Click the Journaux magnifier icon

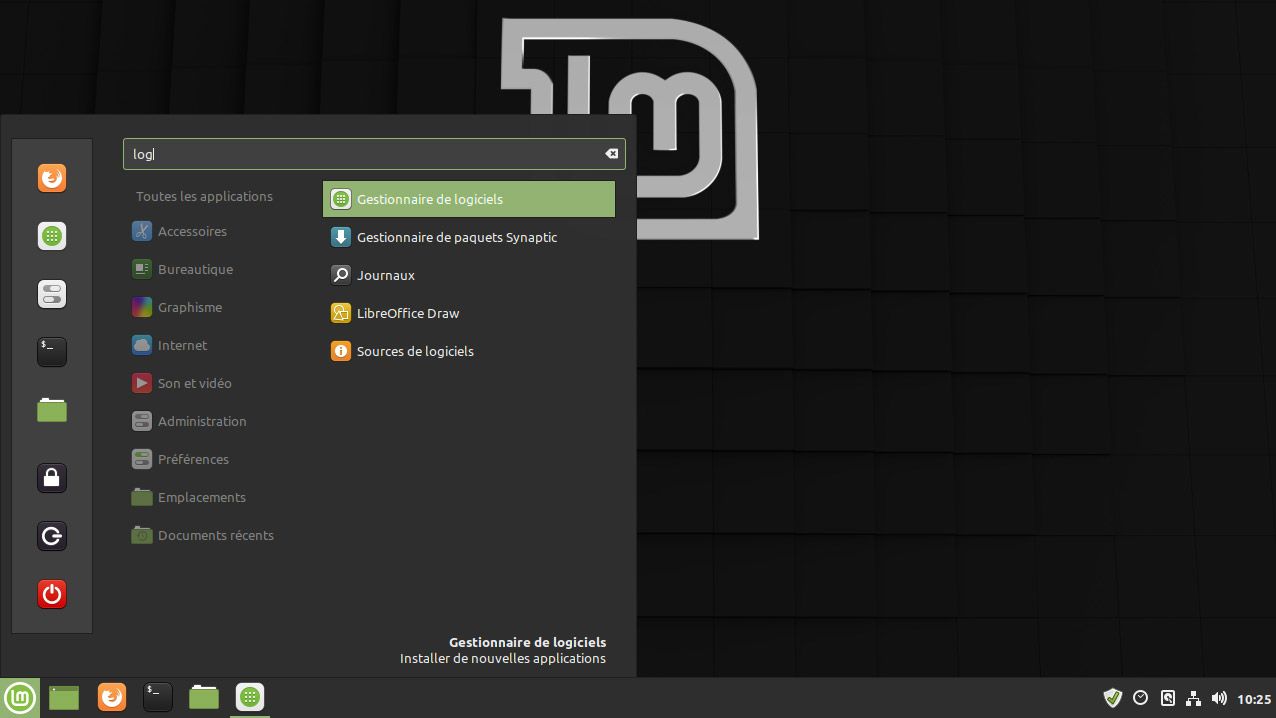click(x=341, y=275)
